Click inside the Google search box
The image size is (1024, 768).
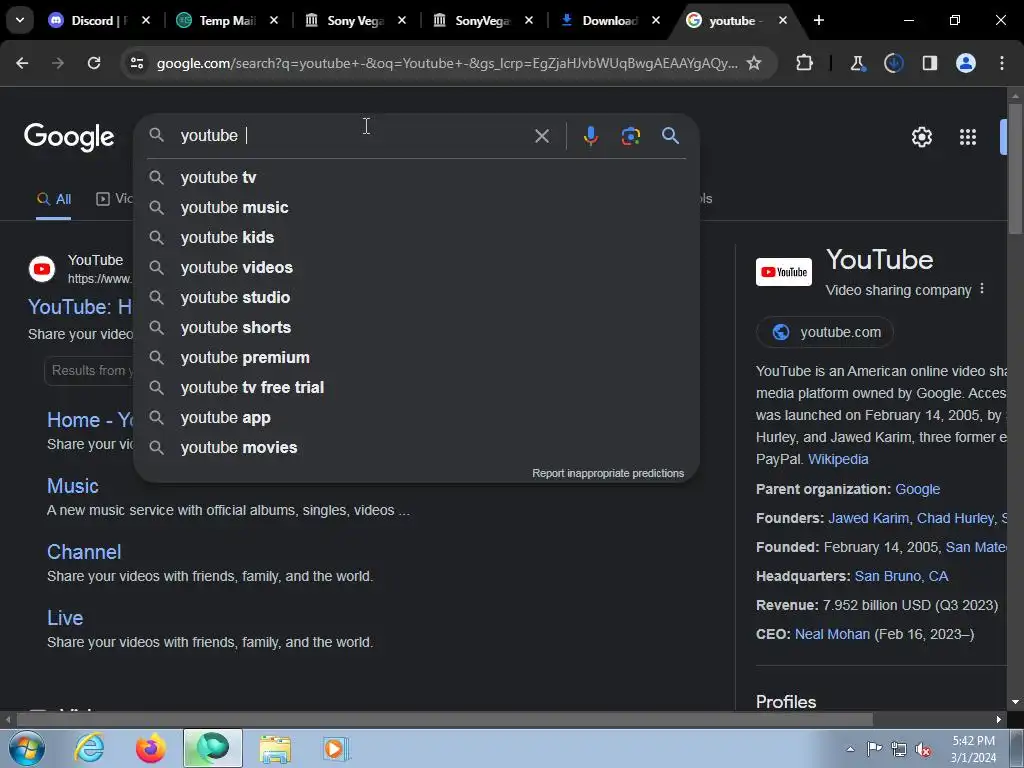click(x=353, y=136)
